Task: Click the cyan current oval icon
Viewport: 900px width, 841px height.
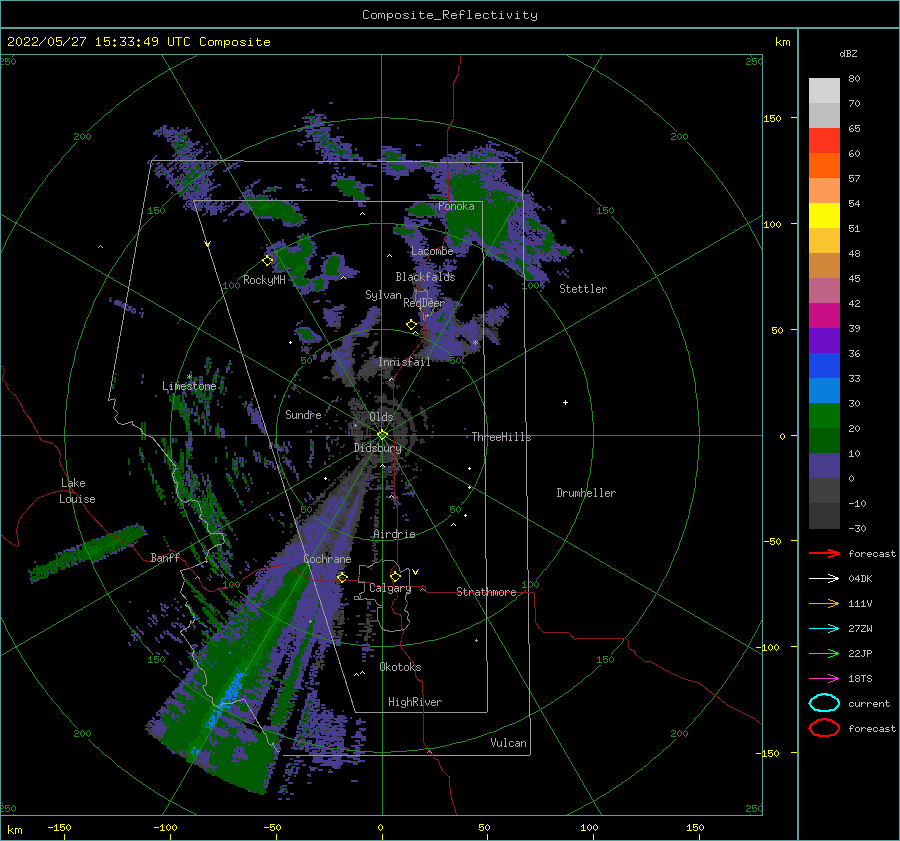Action: point(824,703)
